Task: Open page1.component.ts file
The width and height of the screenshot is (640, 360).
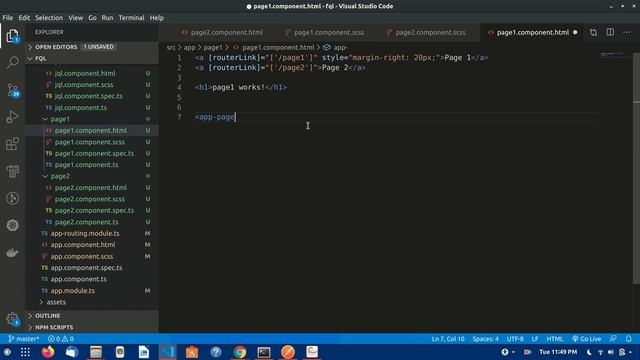Action: pos(87,165)
